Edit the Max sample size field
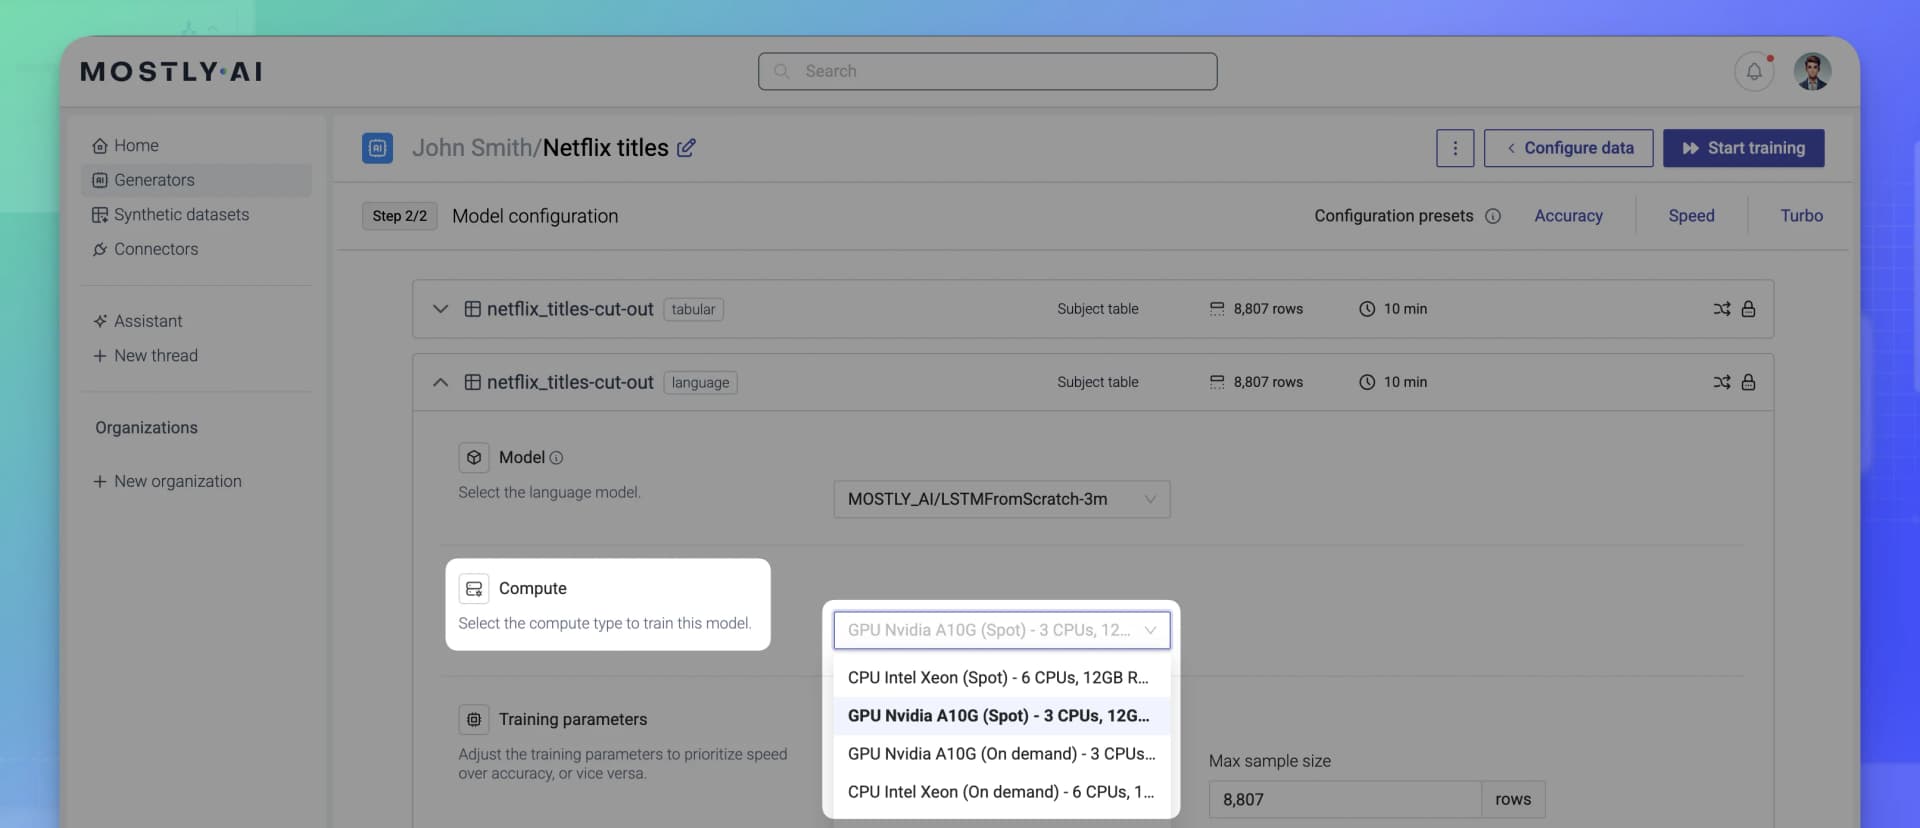Image resolution: width=1920 pixels, height=828 pixels. coord(1344,800)
